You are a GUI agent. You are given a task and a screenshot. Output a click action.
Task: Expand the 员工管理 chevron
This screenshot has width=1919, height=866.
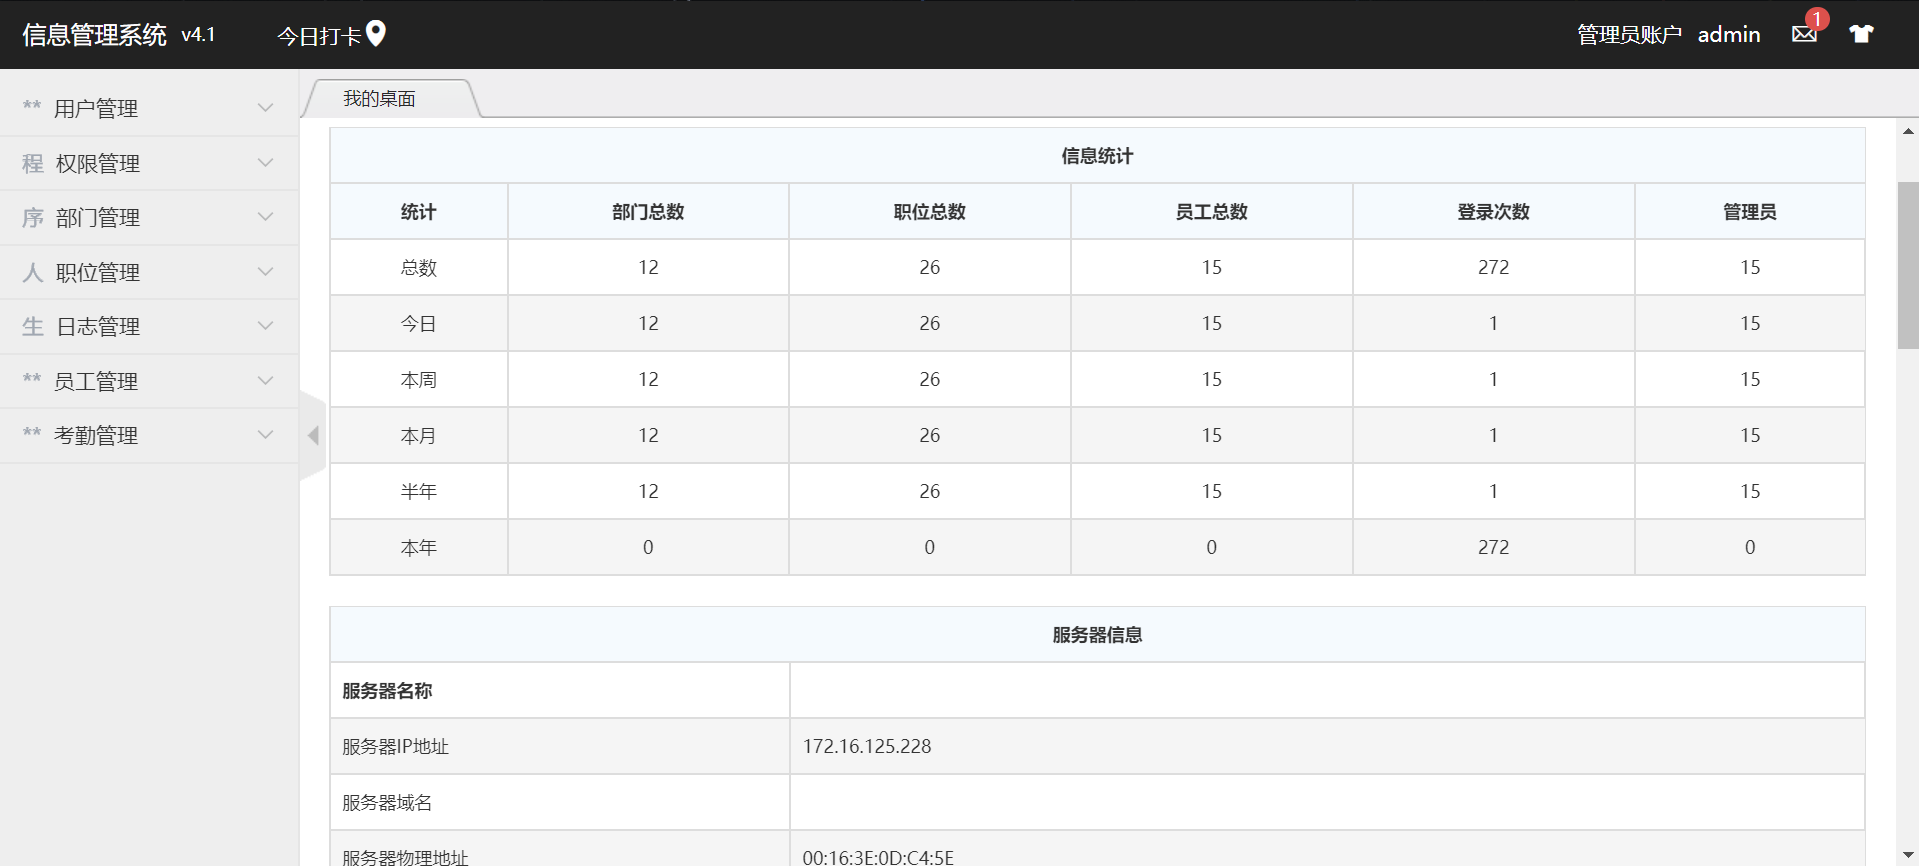(265, 381)
